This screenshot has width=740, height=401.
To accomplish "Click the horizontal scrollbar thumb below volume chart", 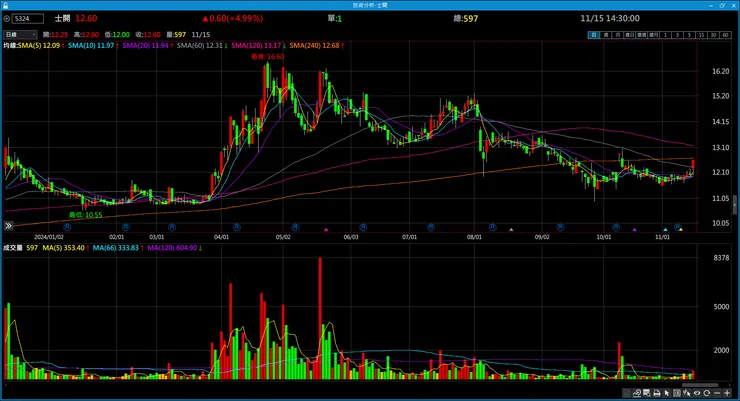I will coord(700,385).
